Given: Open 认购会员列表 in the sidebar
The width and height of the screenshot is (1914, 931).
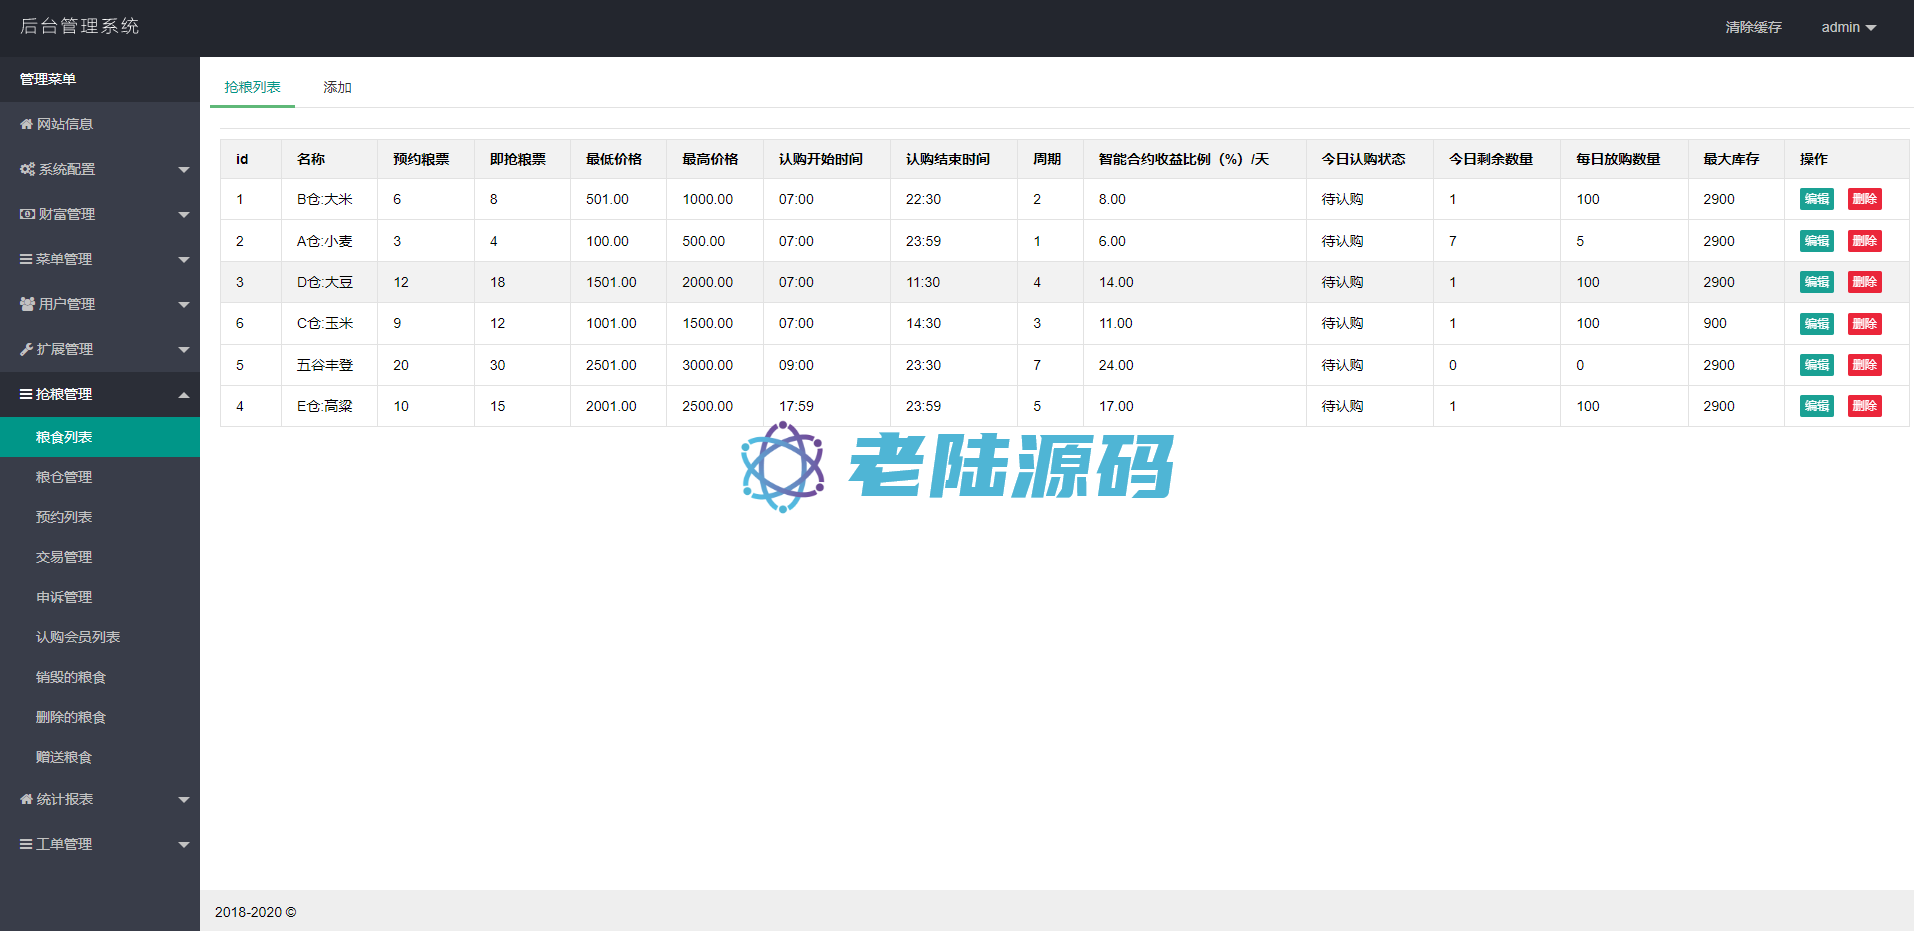Looking at the screenshot, I should coord(78,637).
